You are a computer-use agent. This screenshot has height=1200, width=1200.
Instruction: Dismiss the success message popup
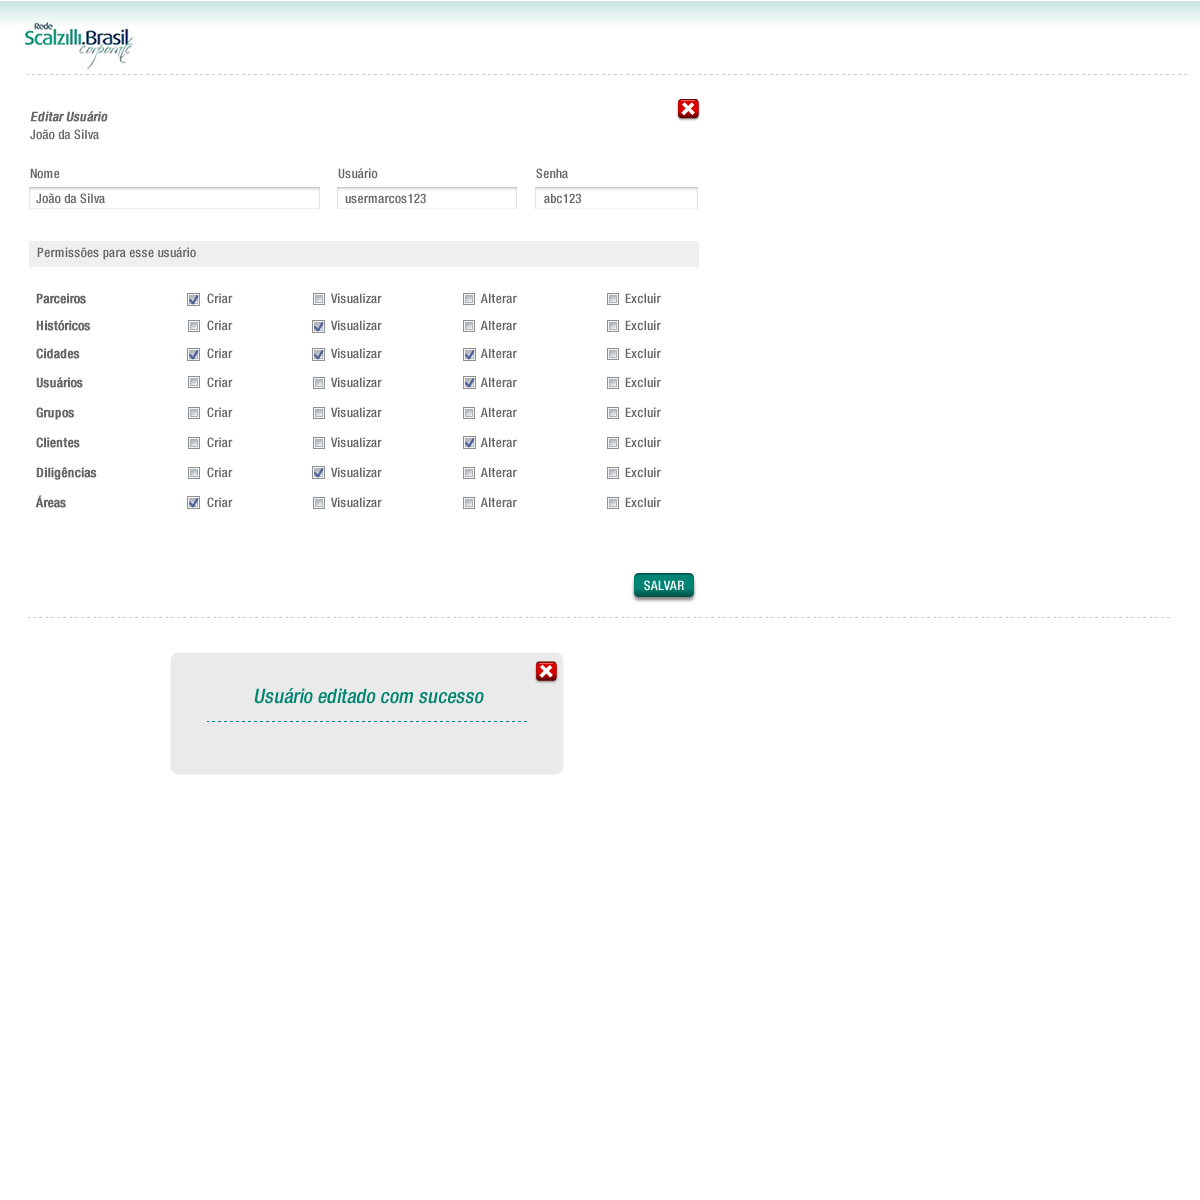click(x=546, y=671)
